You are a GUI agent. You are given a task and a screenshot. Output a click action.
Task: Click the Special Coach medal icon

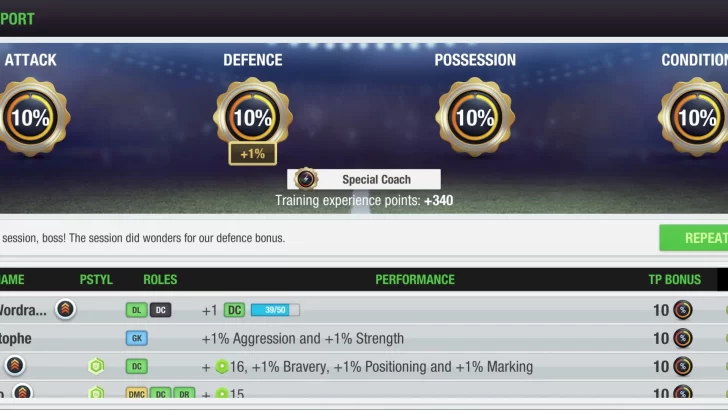306,179
